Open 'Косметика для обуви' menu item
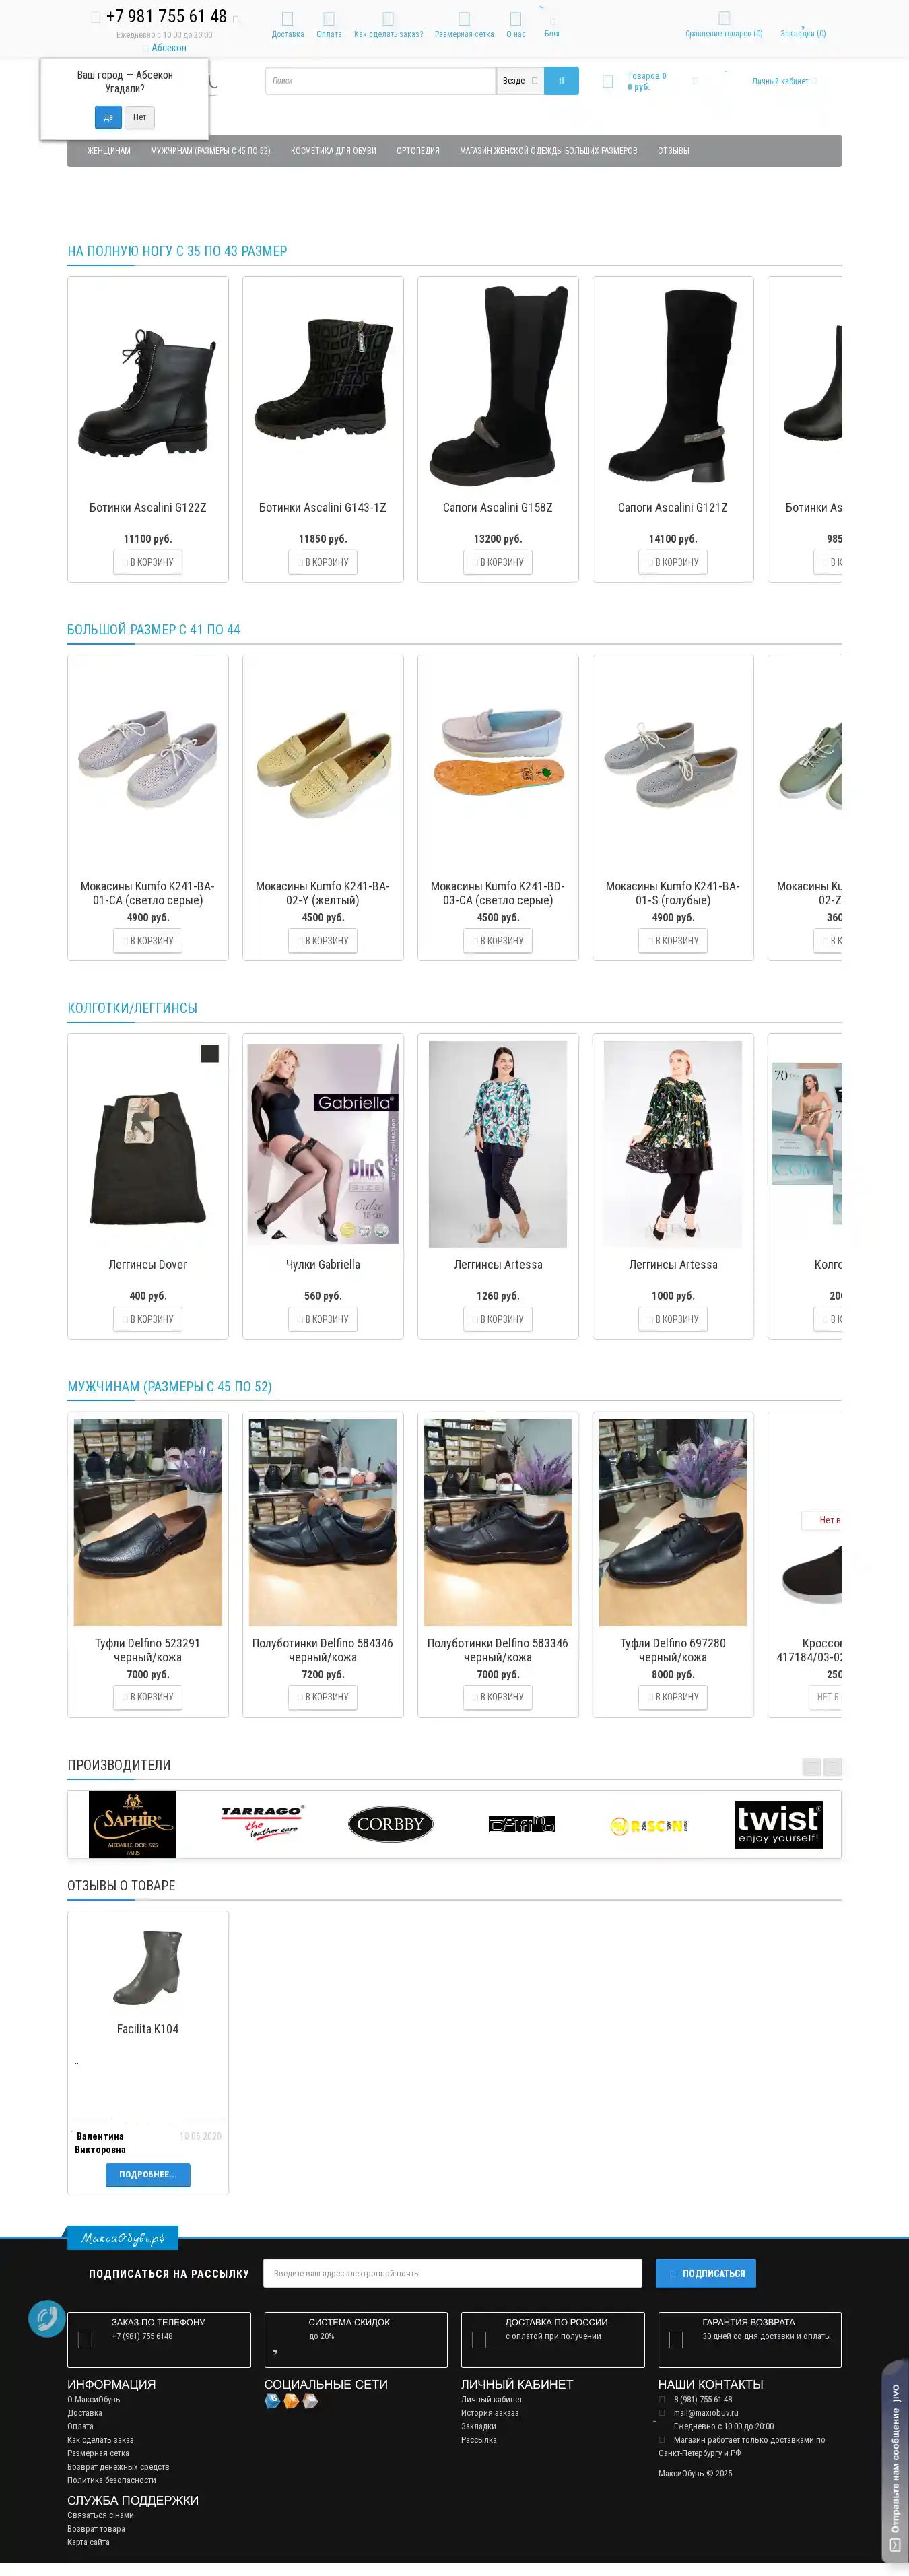Image resolution: width=909 pixels, height=2576 pixels. click(333, 151)
